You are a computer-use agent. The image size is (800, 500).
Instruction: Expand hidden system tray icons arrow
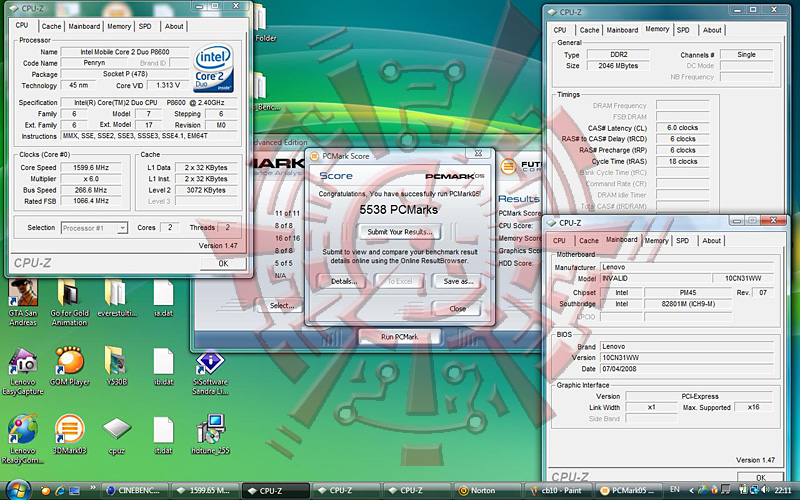691,490
